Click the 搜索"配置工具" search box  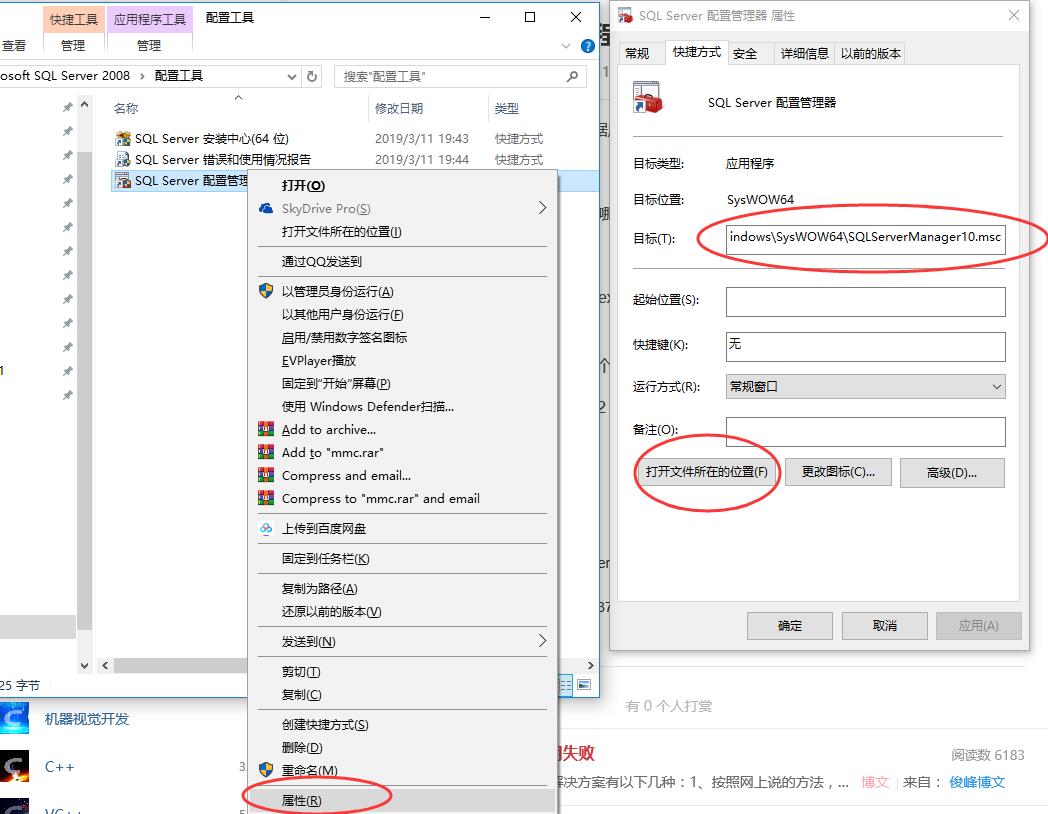[x=460, y=76]
